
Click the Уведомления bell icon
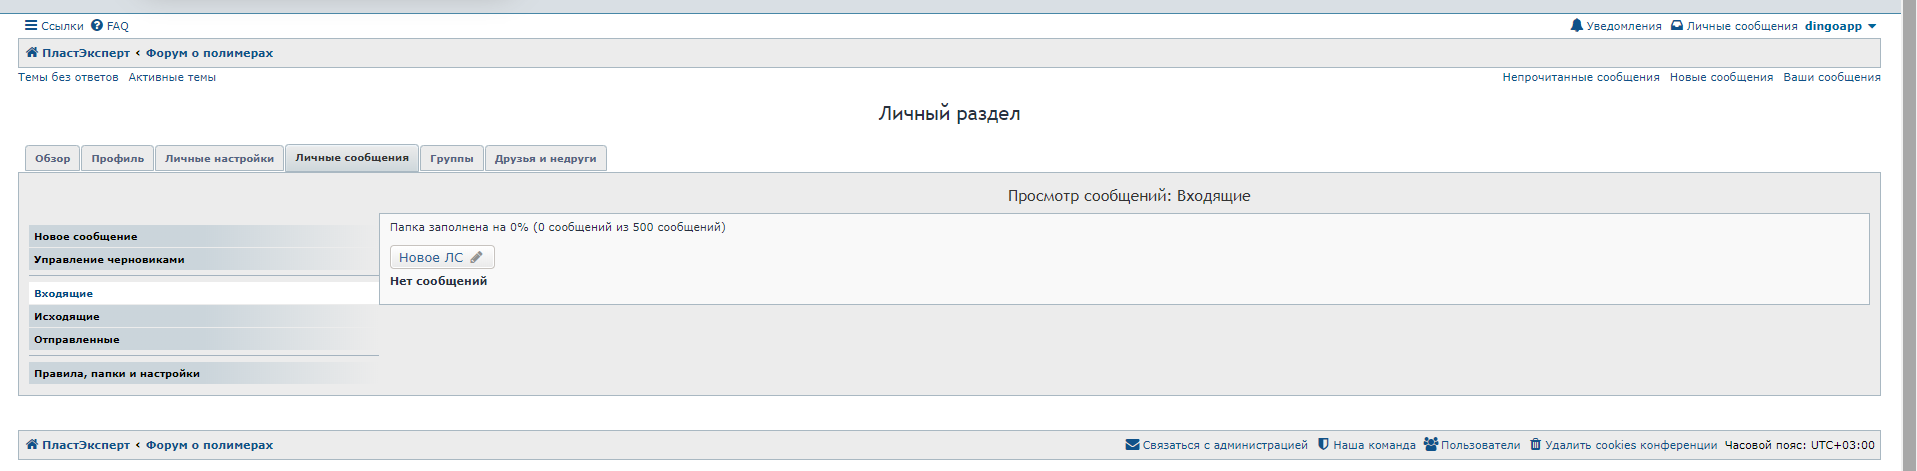pyautogui.click(x=1577, y=26)
